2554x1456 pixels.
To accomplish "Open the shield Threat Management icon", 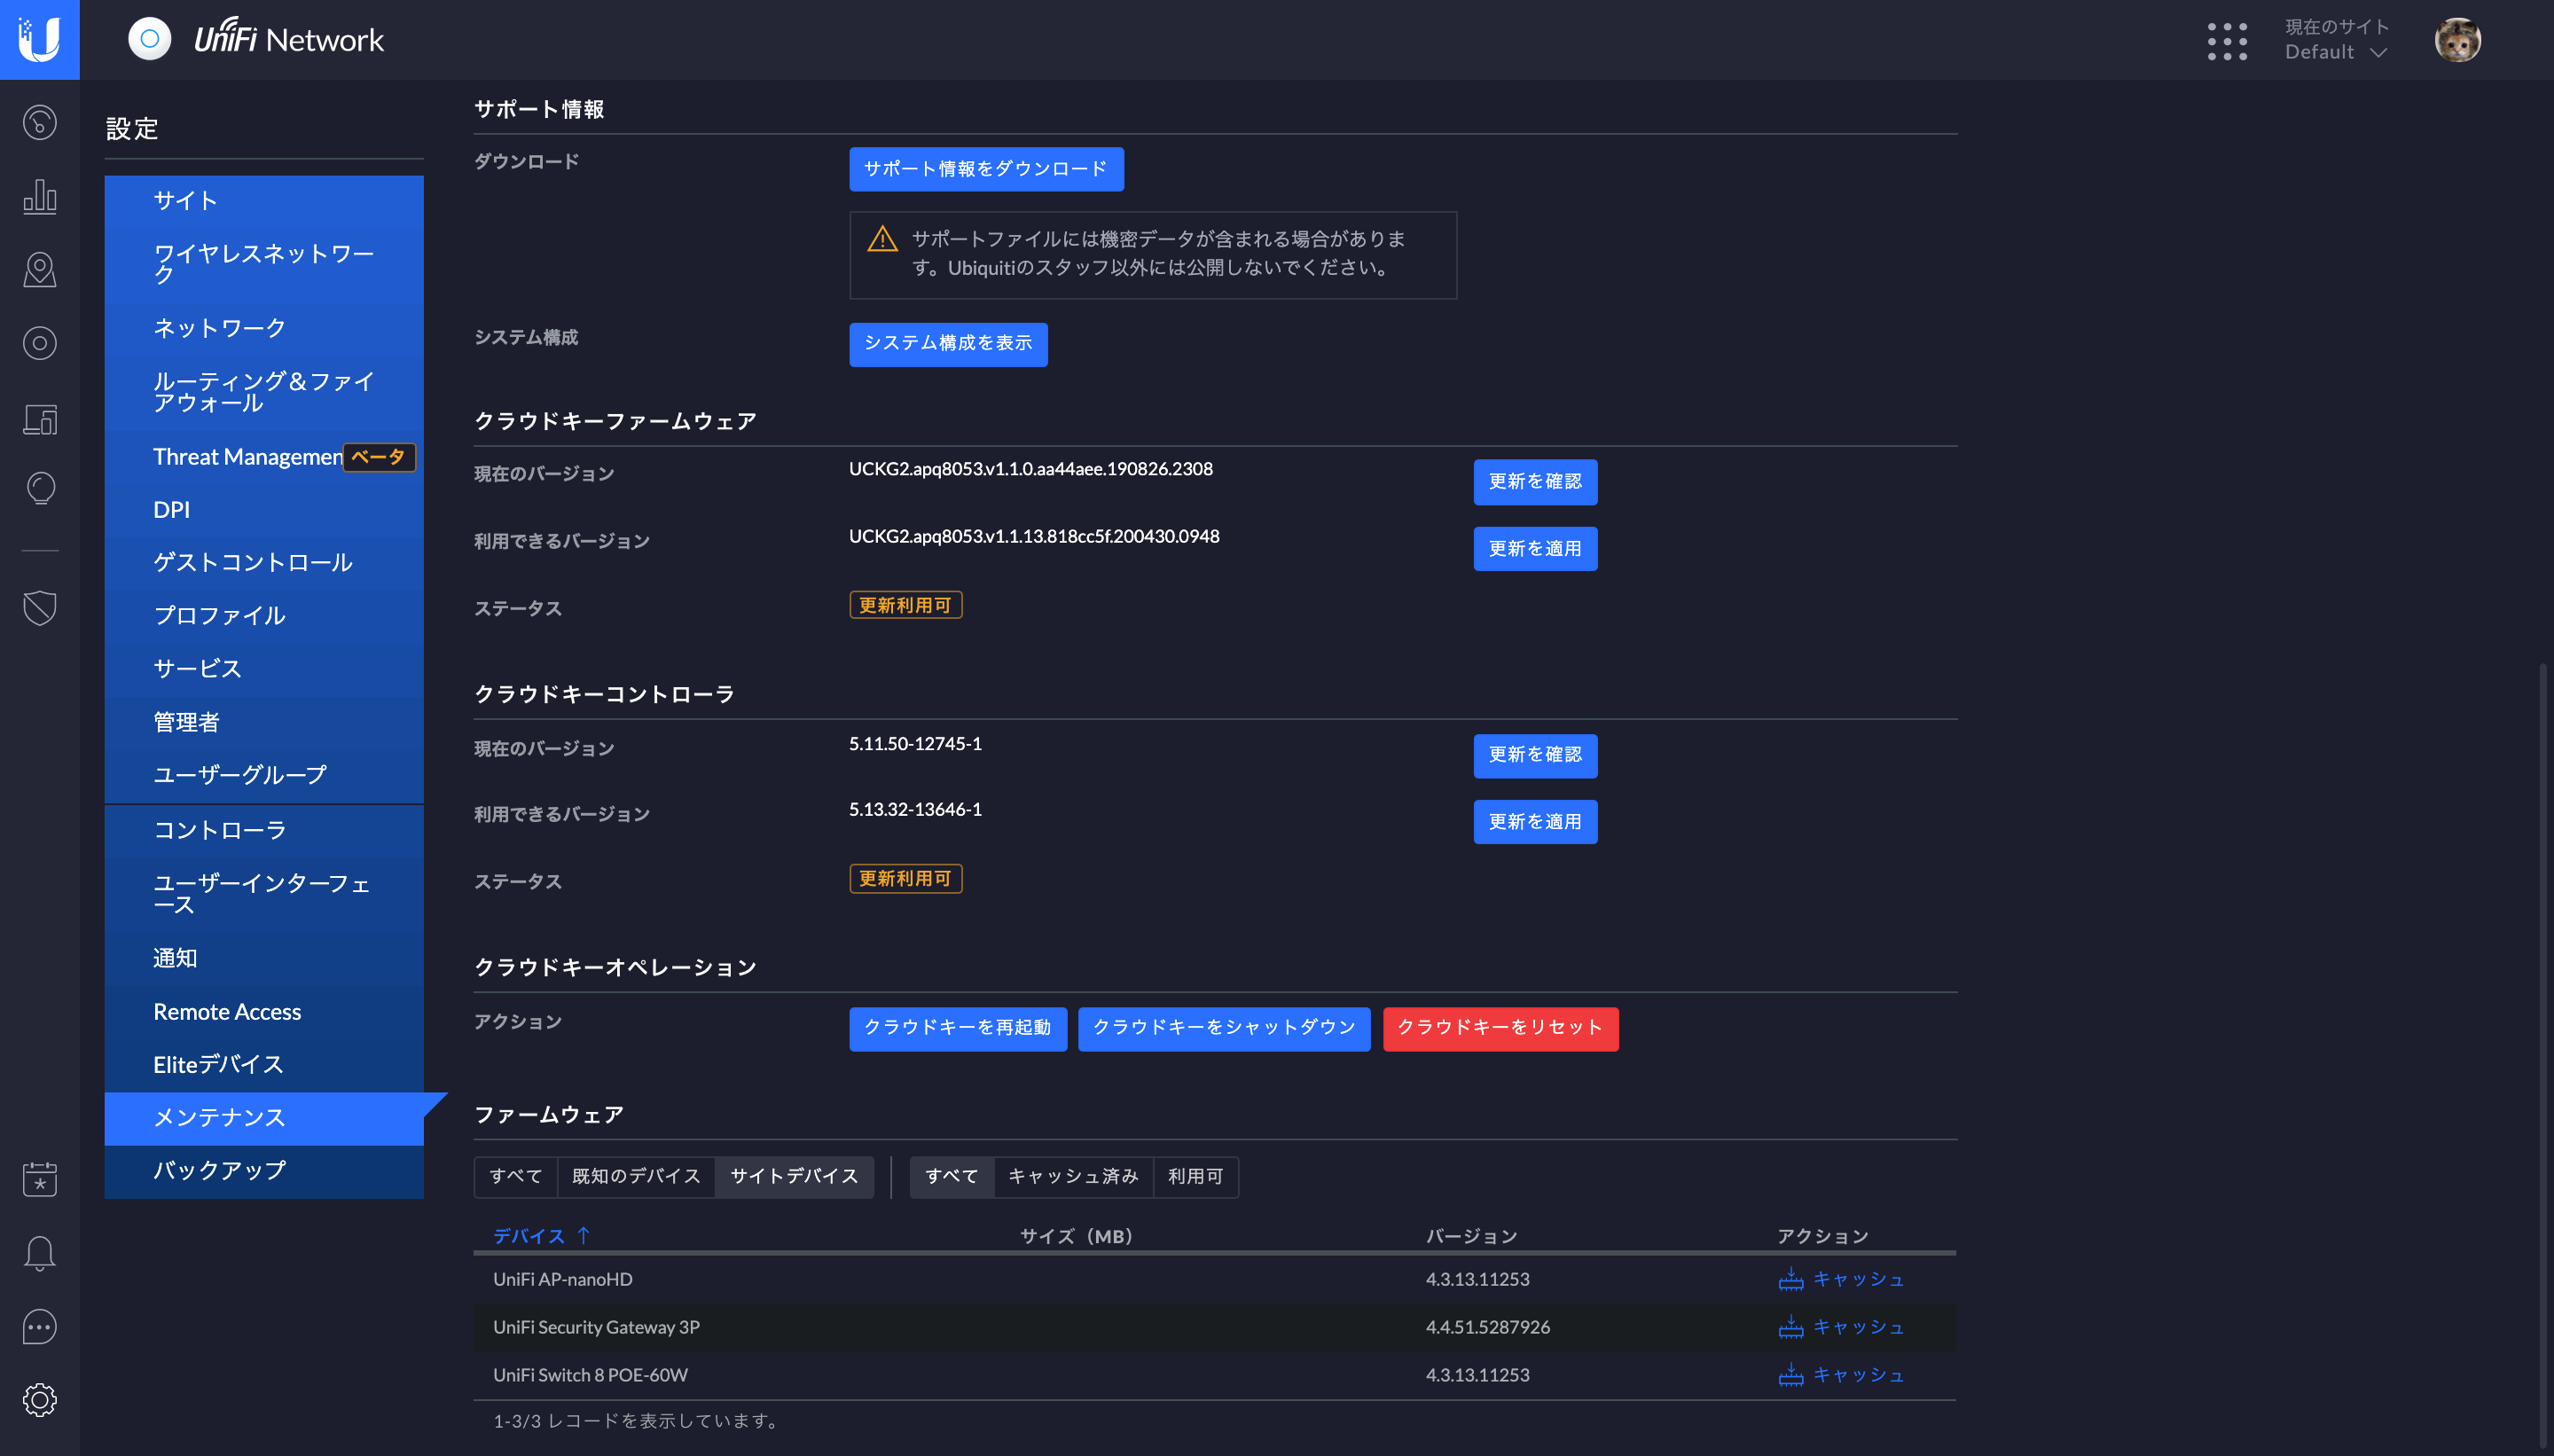I will tap(40, 607).
